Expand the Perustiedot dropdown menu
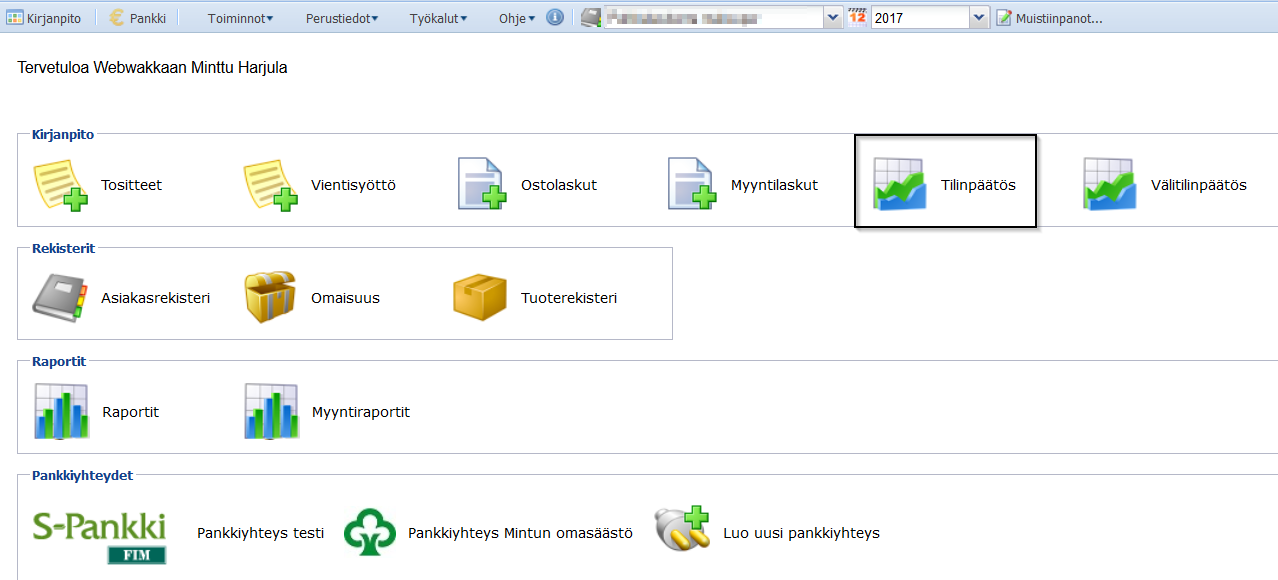This screenshot has width=1278, height=580. coord(342,18)
